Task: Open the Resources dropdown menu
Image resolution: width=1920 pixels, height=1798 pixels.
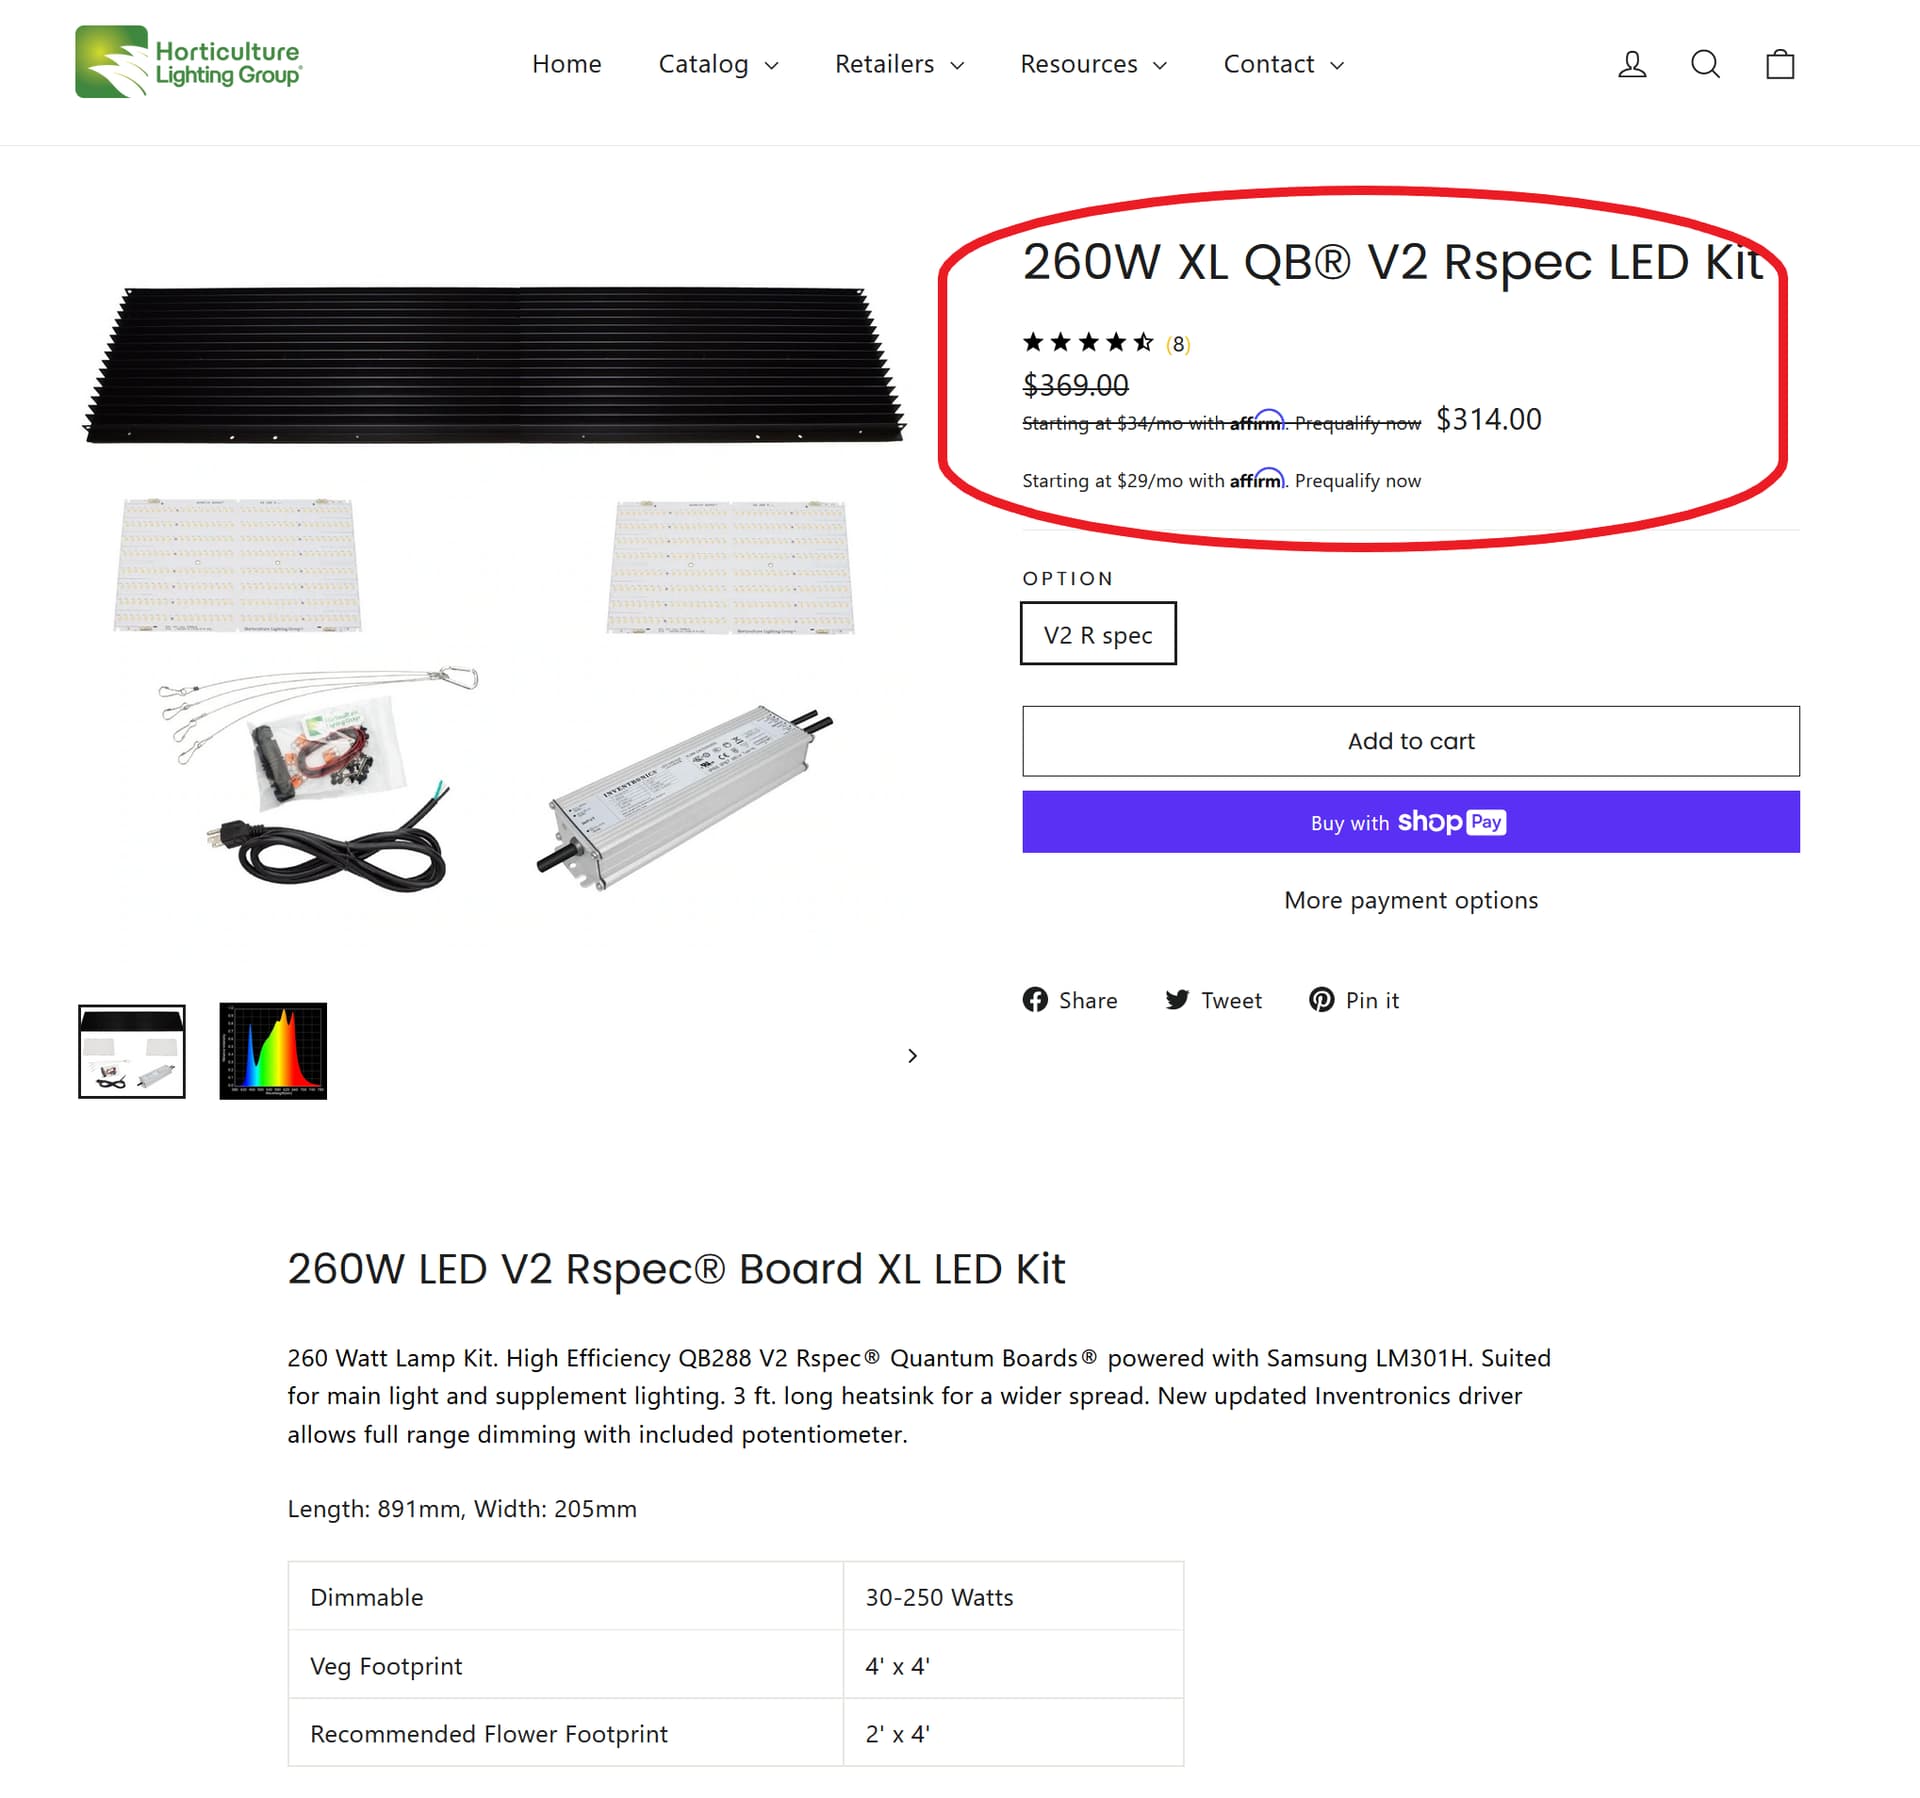Action: tap(1093, 64)
